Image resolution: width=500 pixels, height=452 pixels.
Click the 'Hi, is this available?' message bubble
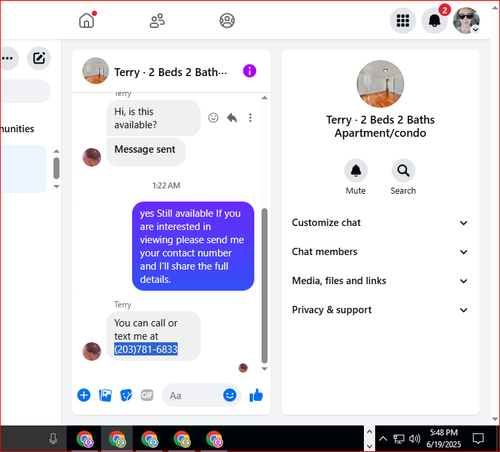153,118
